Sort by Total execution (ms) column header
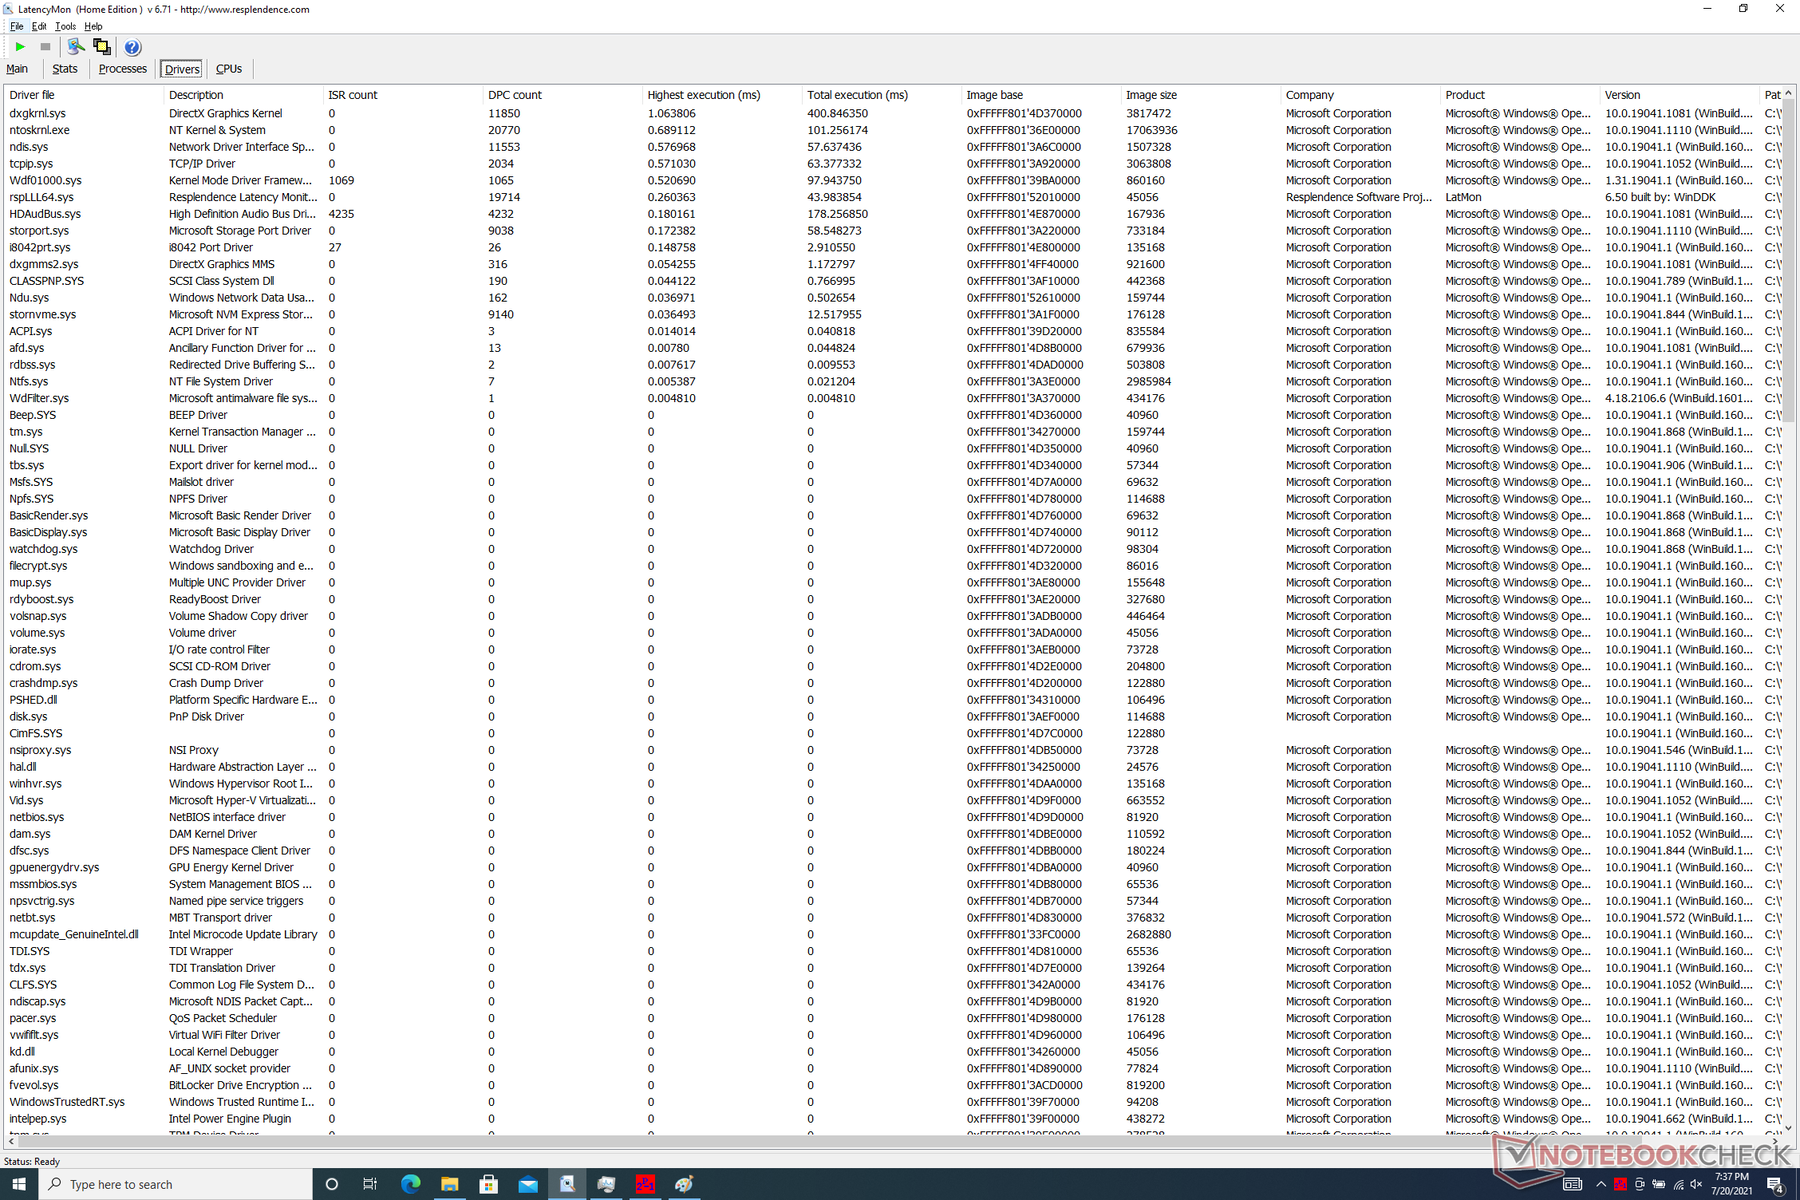The width and height of the screenshot is (1800, 1200). coord(882,95)
